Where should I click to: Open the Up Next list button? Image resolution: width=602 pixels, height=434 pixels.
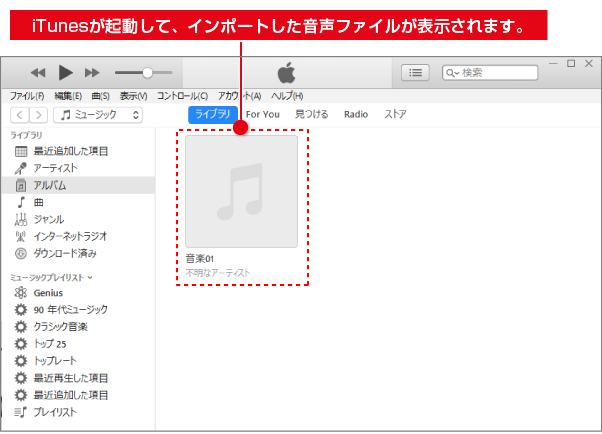[x=415, y=73]
